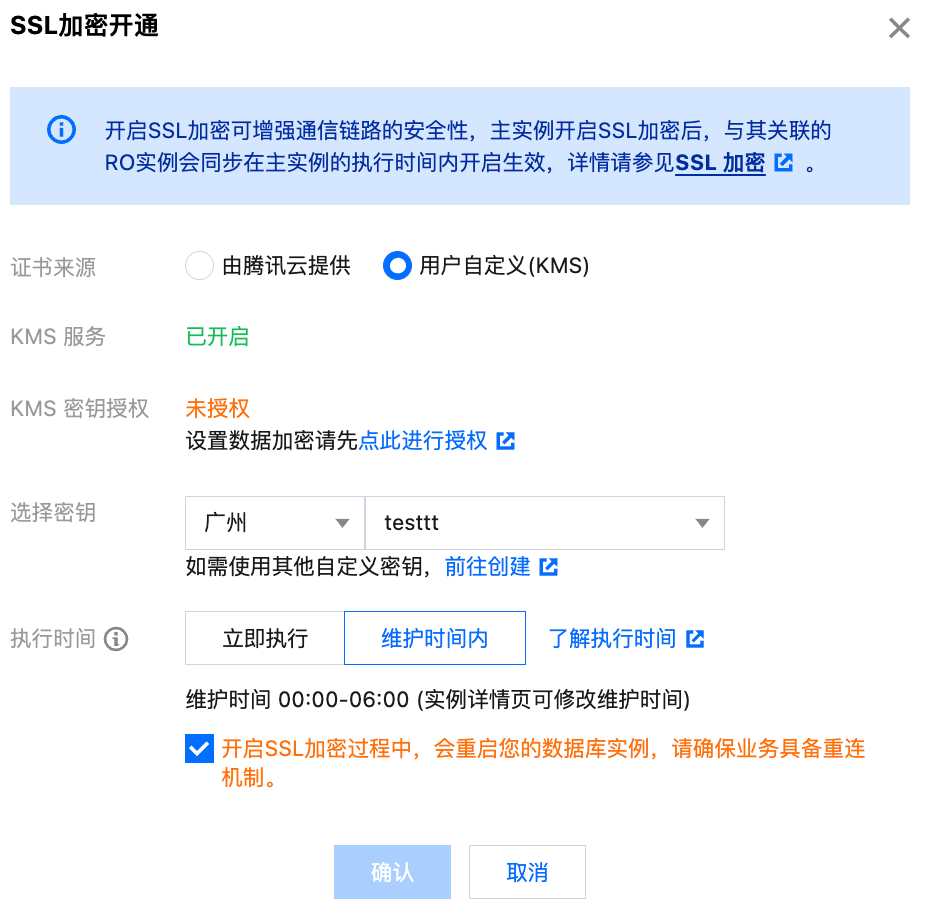This screenshot has height=910, width=934.
Task: Click 点此进行授权 authorization link
Action: pos(422,441)
